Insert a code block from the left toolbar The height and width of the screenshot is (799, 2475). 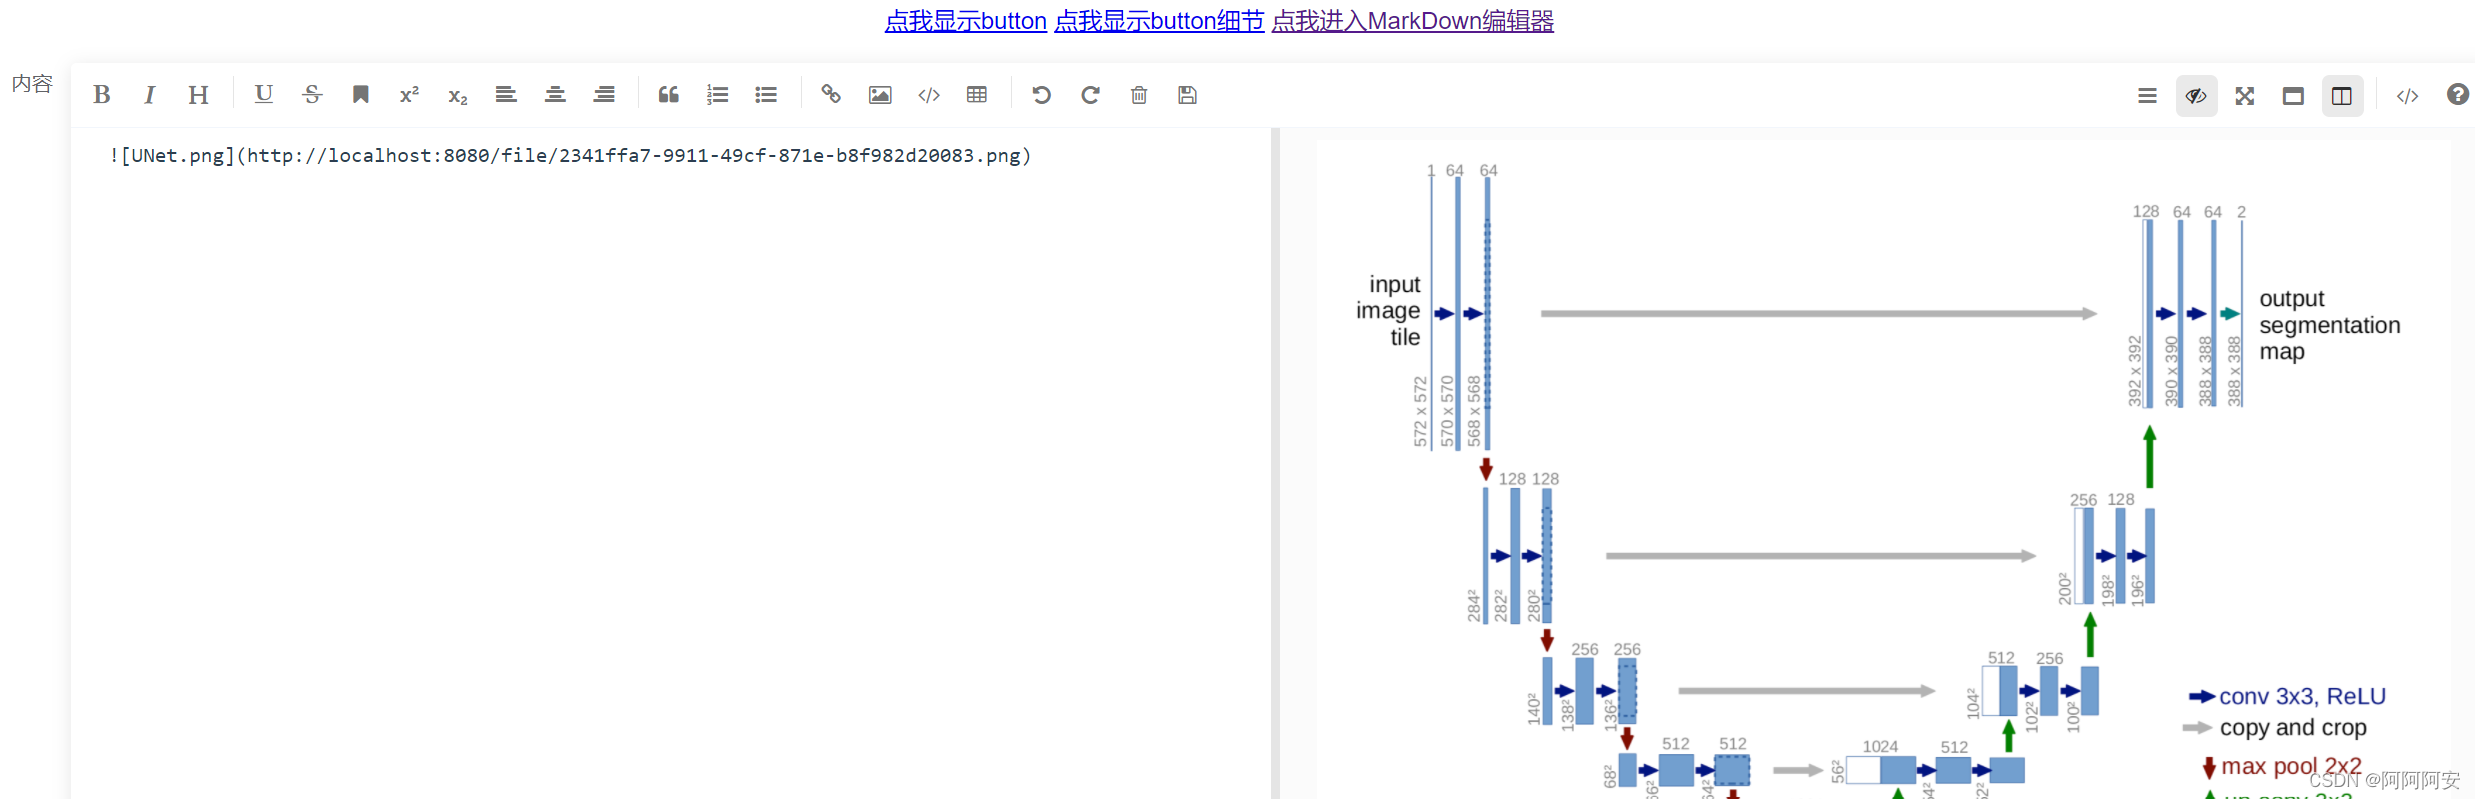pyautogui.click(x=929, y=95)
